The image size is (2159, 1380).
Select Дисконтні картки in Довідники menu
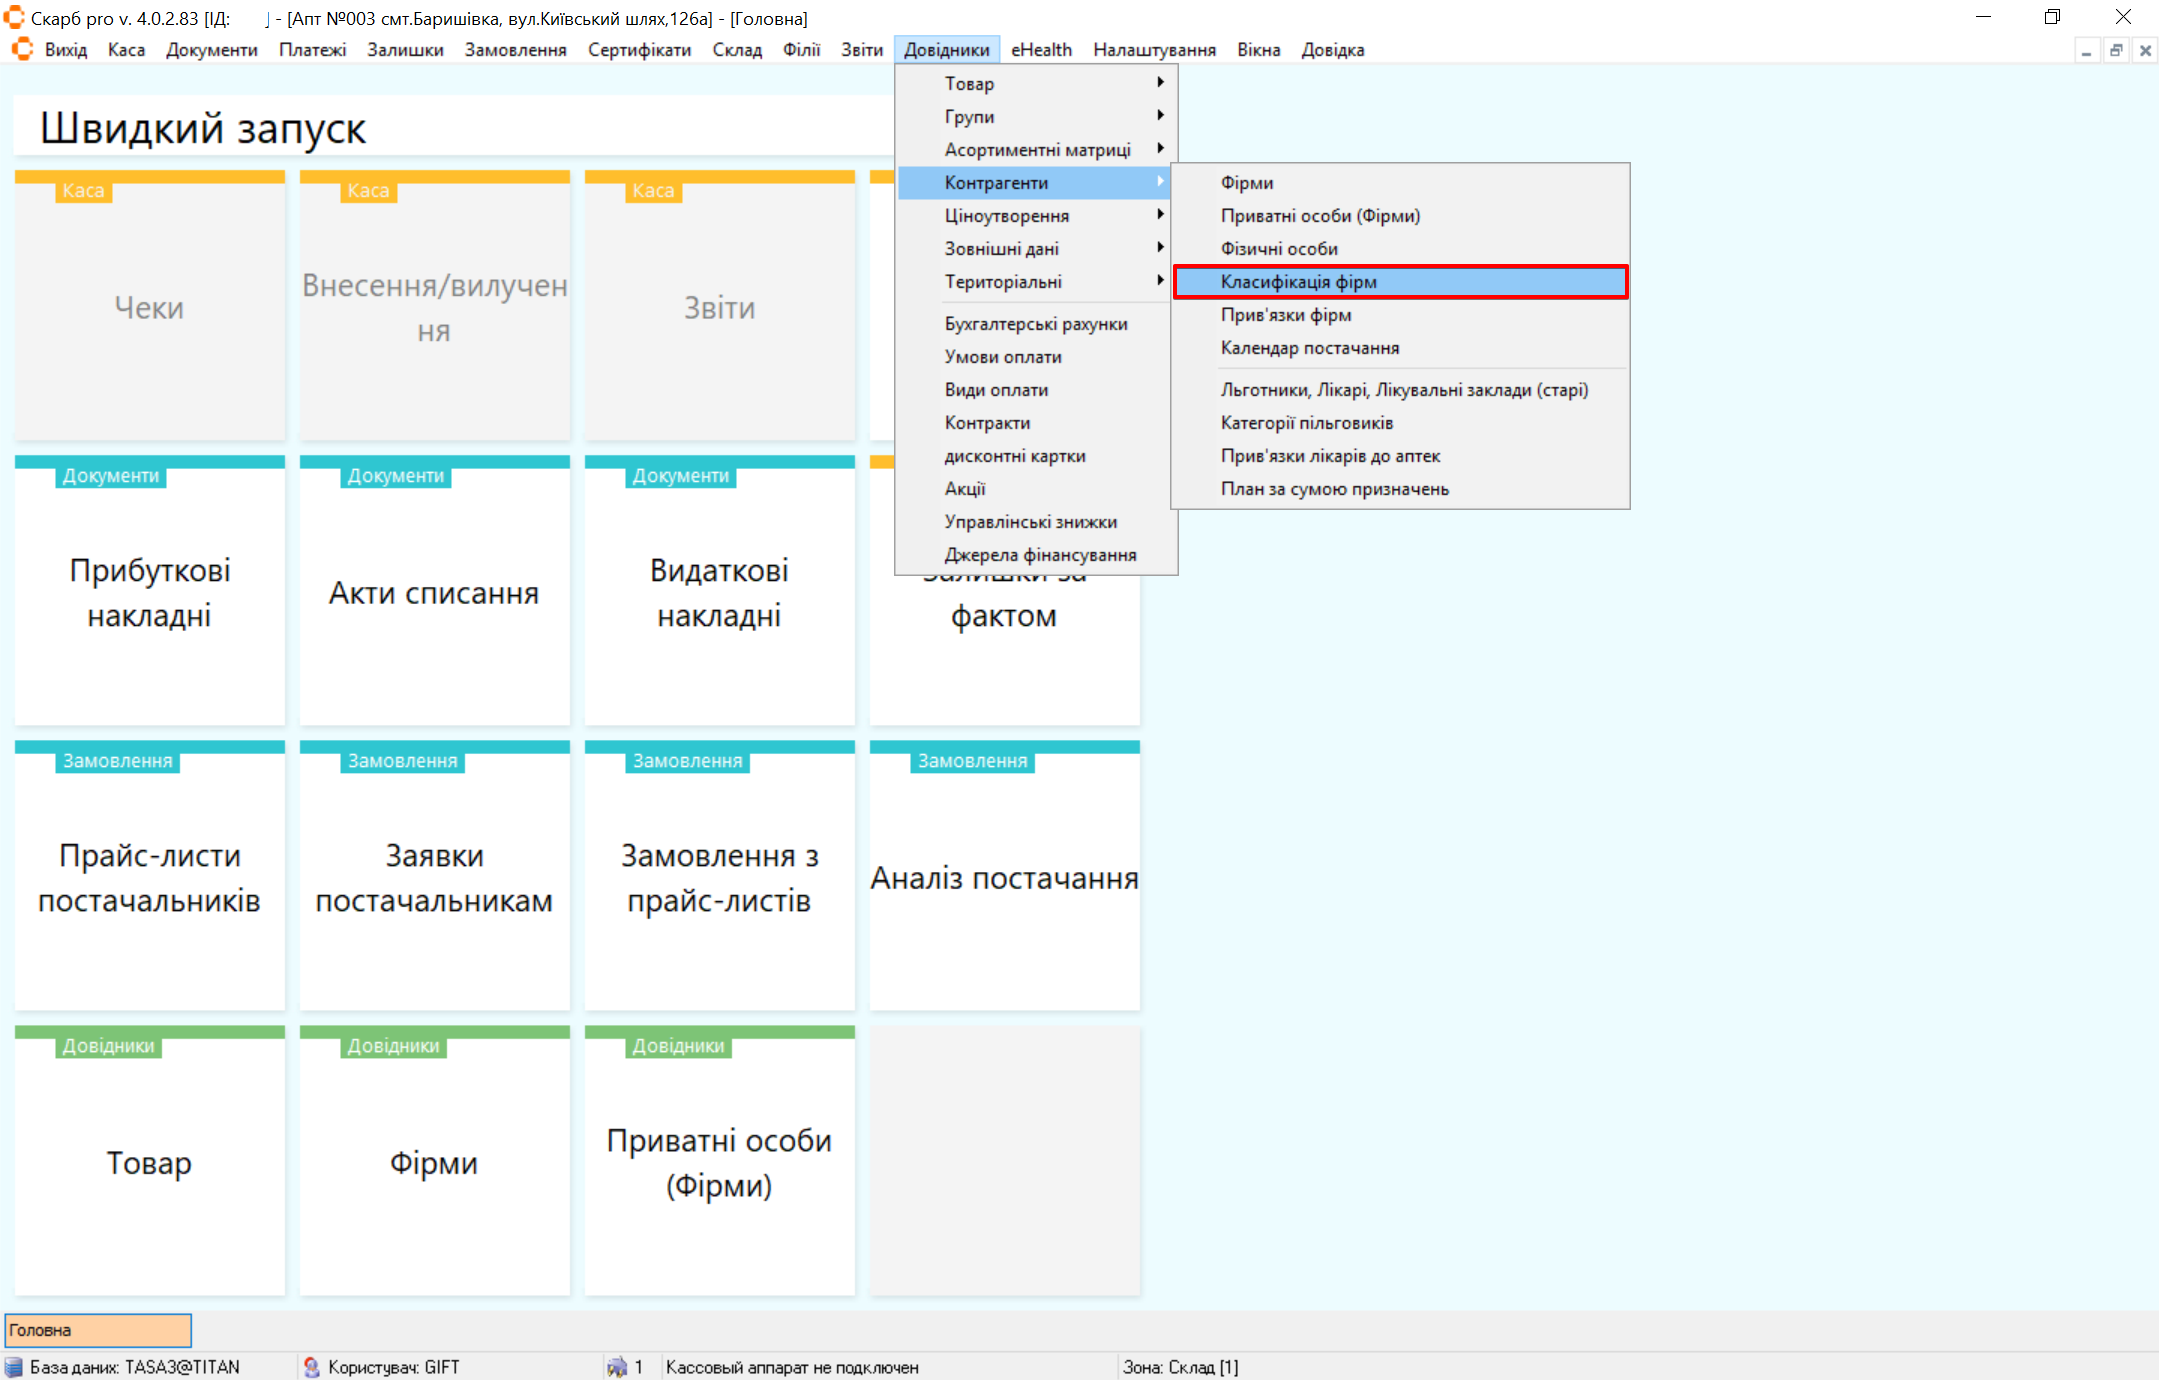click(1014, 456)
